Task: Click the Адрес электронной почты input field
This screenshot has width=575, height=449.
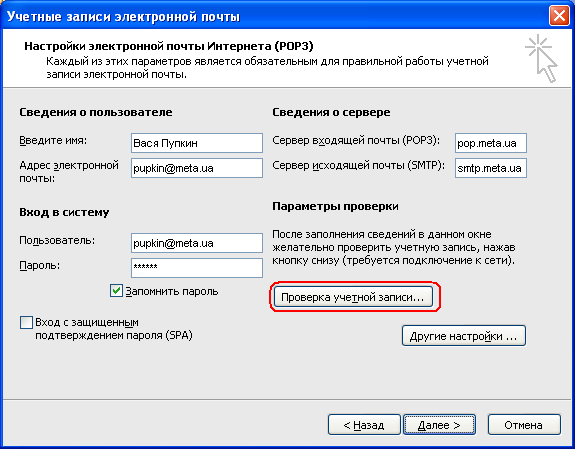Action: (197, 168)
